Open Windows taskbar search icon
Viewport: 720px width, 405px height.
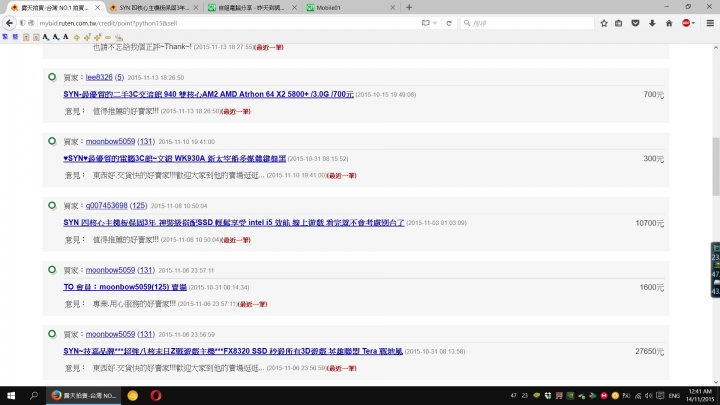34,395
